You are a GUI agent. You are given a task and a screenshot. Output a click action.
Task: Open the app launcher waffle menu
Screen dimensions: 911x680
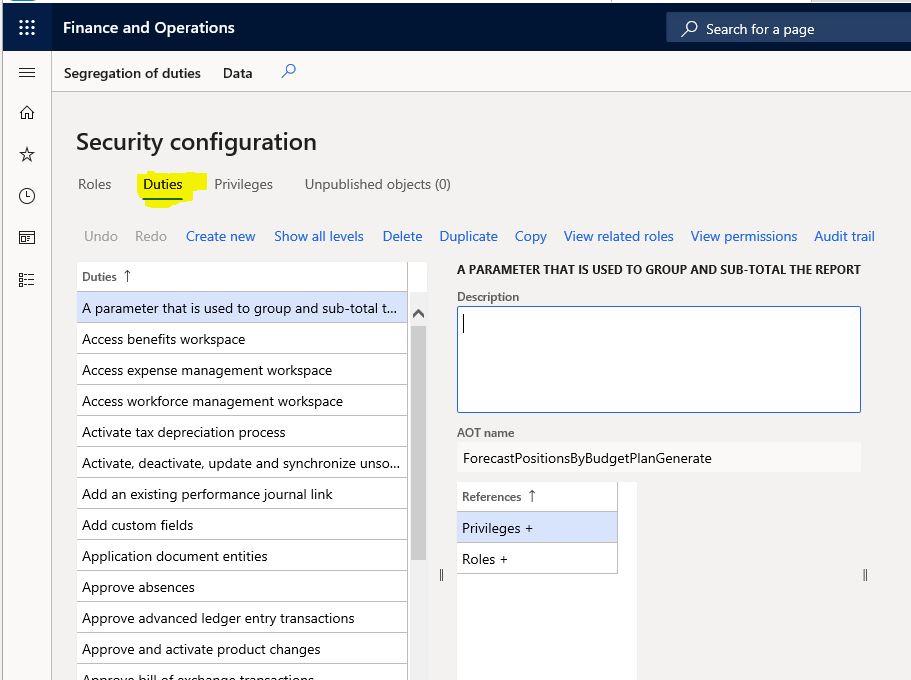(x=27, y=27)
